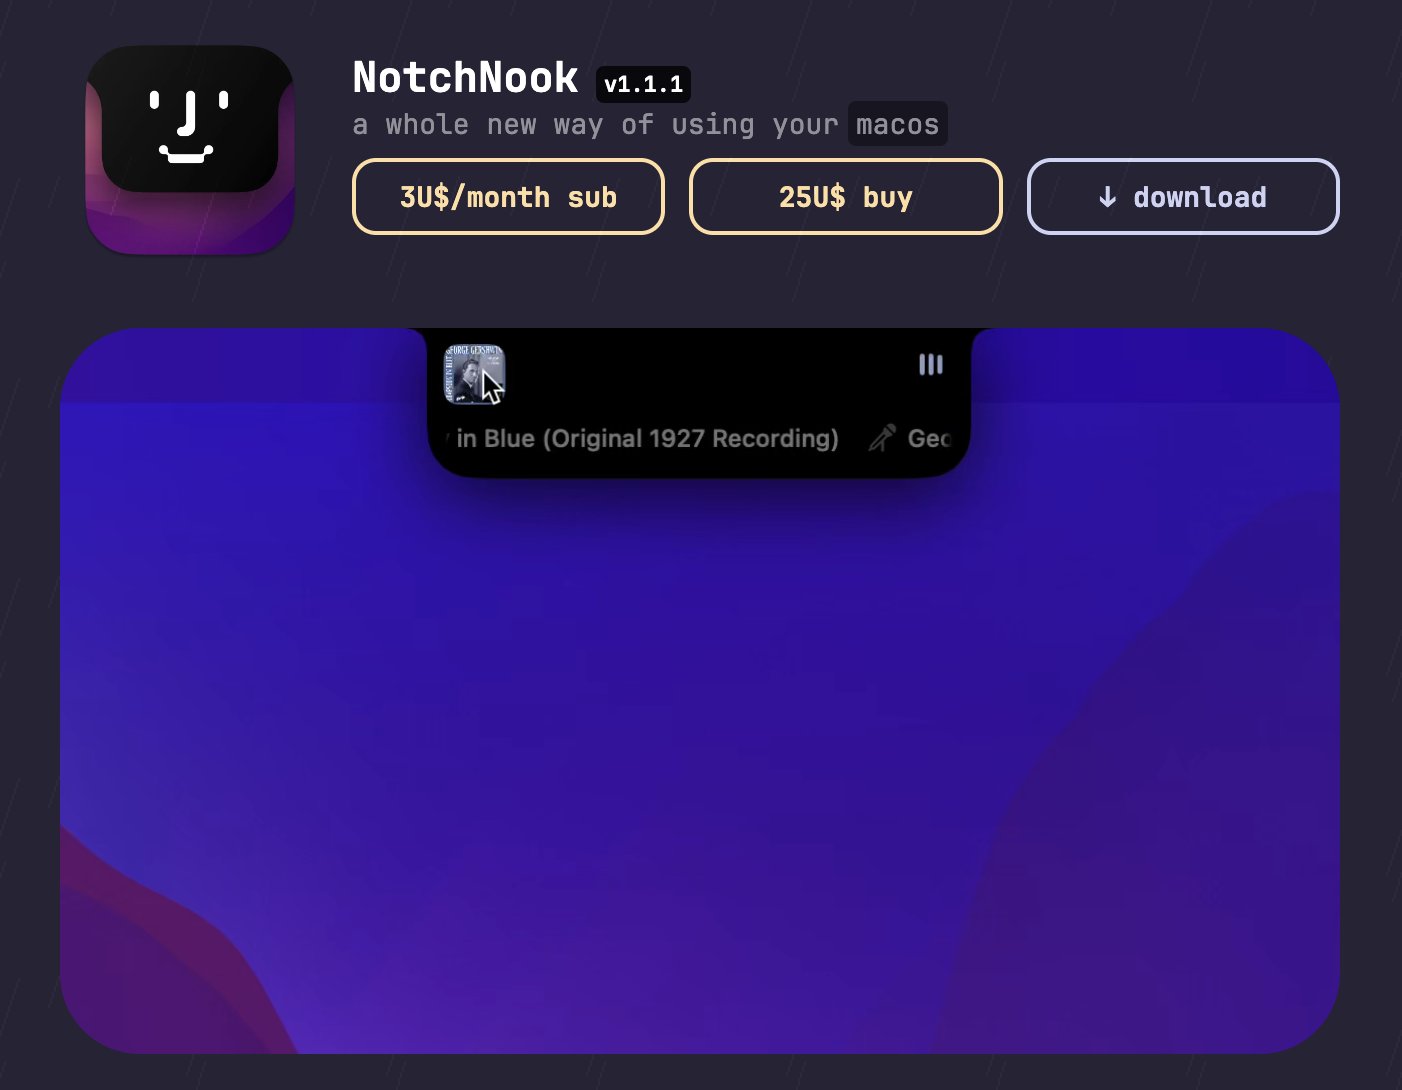
Task: Click the Original 1927 Recording song title
Action: [x=645, y=438]
